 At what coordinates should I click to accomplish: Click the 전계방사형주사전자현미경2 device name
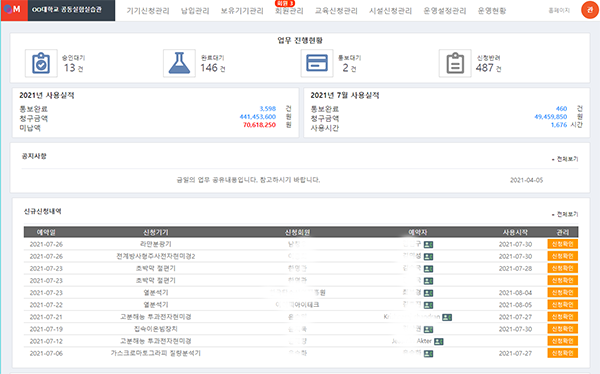[156, 256]
